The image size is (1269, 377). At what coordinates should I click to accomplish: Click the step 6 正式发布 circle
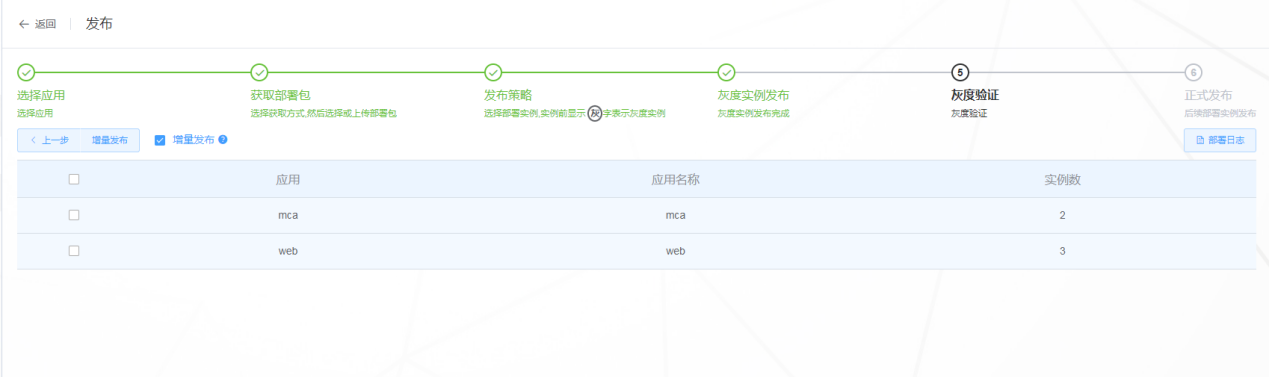click(1193, 72)
